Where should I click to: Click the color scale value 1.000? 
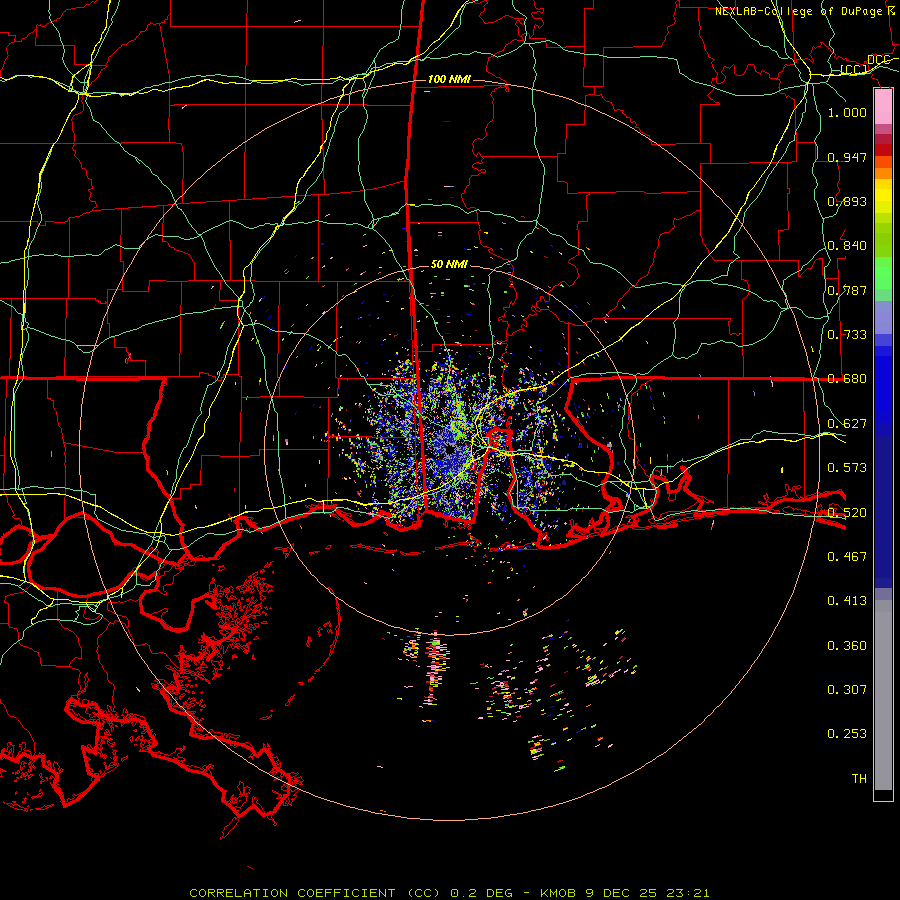pyautogui.click(x=847, y=112)
